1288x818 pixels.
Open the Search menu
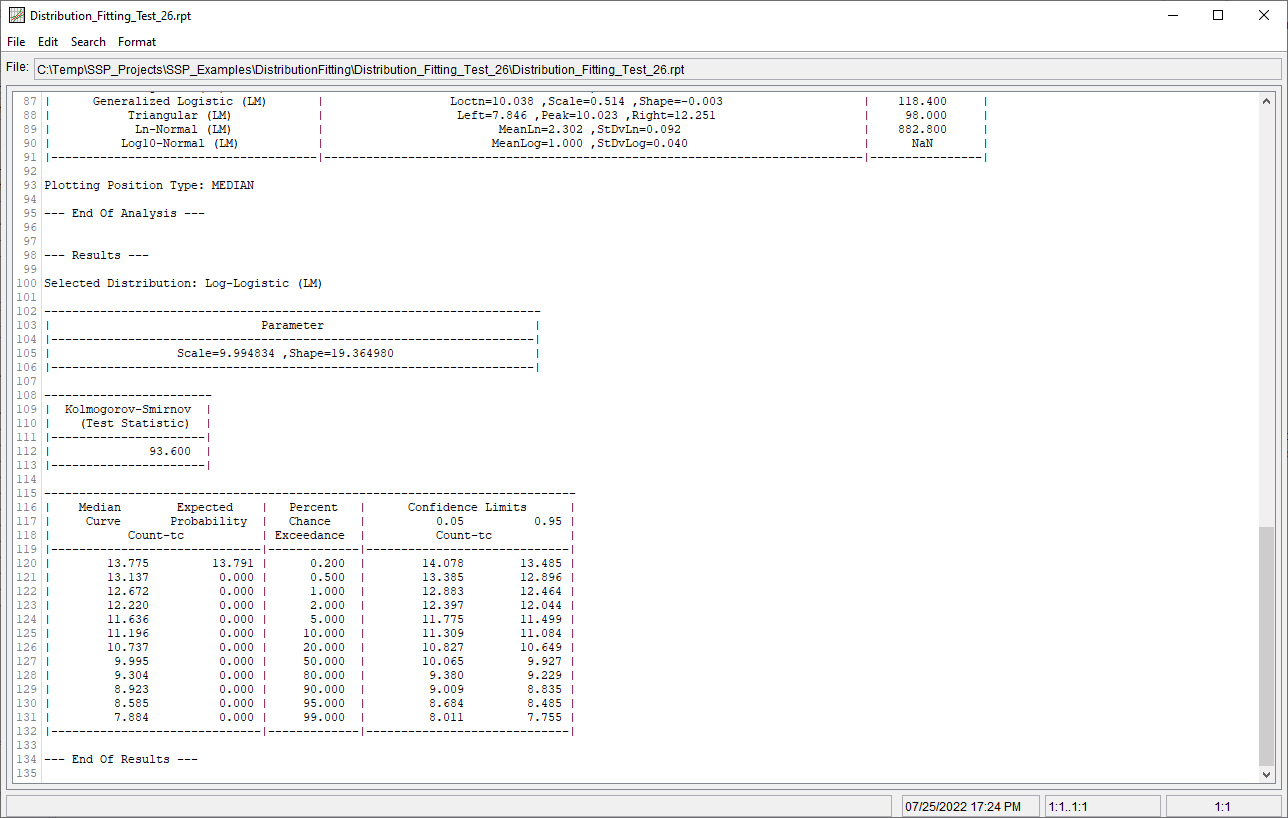point(88,42)
